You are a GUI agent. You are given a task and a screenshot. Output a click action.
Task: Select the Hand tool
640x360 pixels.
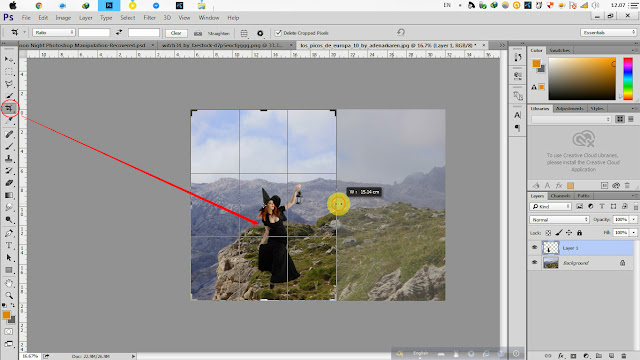coord(9,283)
